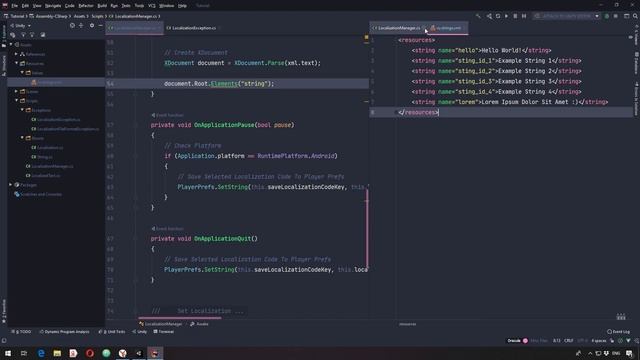Select LocalizationManager.cs in project tree
This screenshot has width=640, height=360.
click(x=49, y=166)
